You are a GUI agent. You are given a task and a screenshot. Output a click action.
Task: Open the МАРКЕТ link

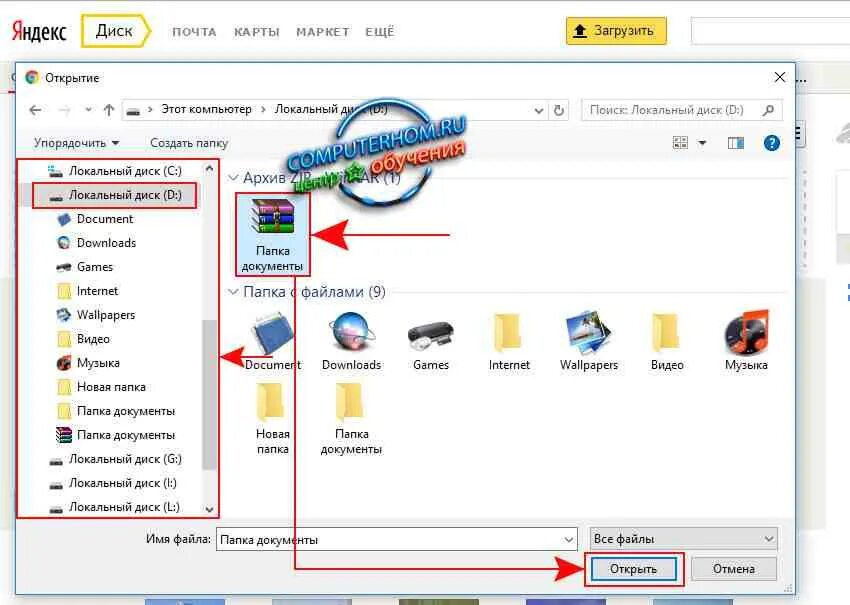click(x=323, y=32)
